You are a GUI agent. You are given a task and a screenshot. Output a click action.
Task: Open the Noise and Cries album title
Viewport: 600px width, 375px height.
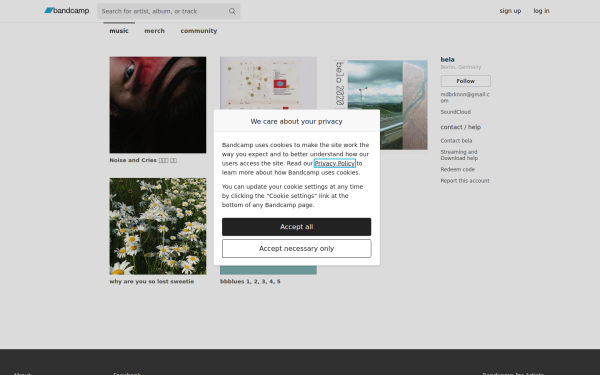click(x=143, y=160)
